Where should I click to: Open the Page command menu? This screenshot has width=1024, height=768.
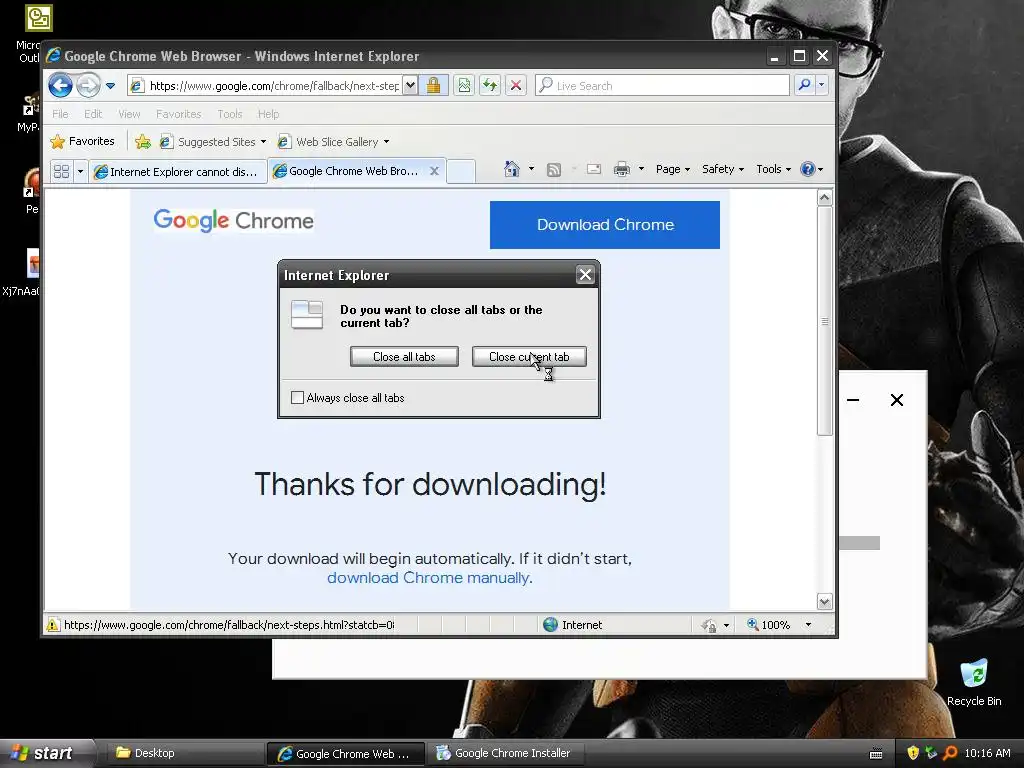pos(673,169)
